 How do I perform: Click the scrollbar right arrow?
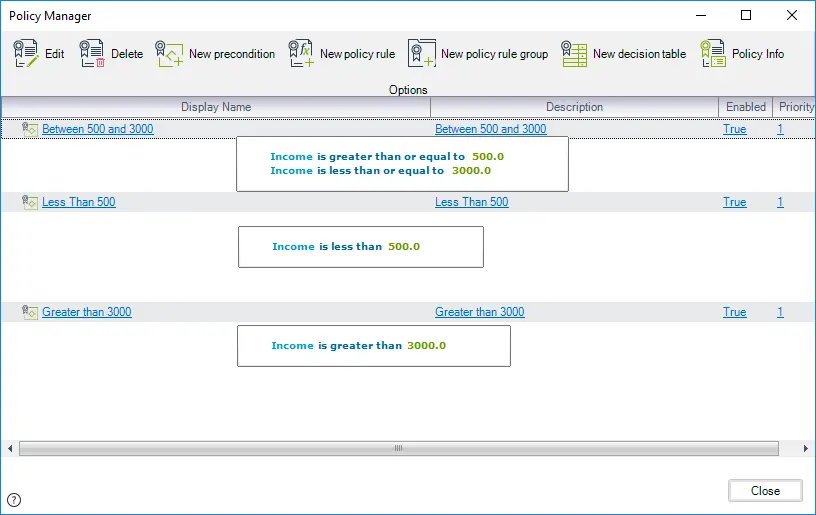pyautogui.click(x=806, y=448)
